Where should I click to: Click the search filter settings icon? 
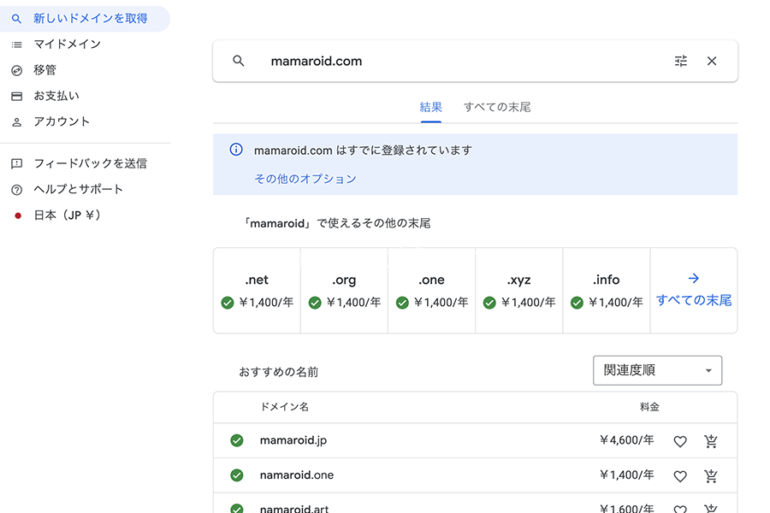tap(681, 61)
